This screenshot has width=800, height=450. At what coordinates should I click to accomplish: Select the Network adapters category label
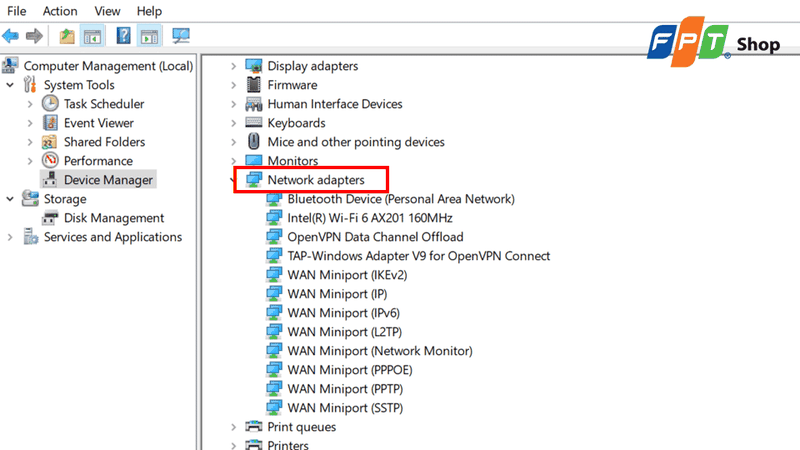click(316, 180)
